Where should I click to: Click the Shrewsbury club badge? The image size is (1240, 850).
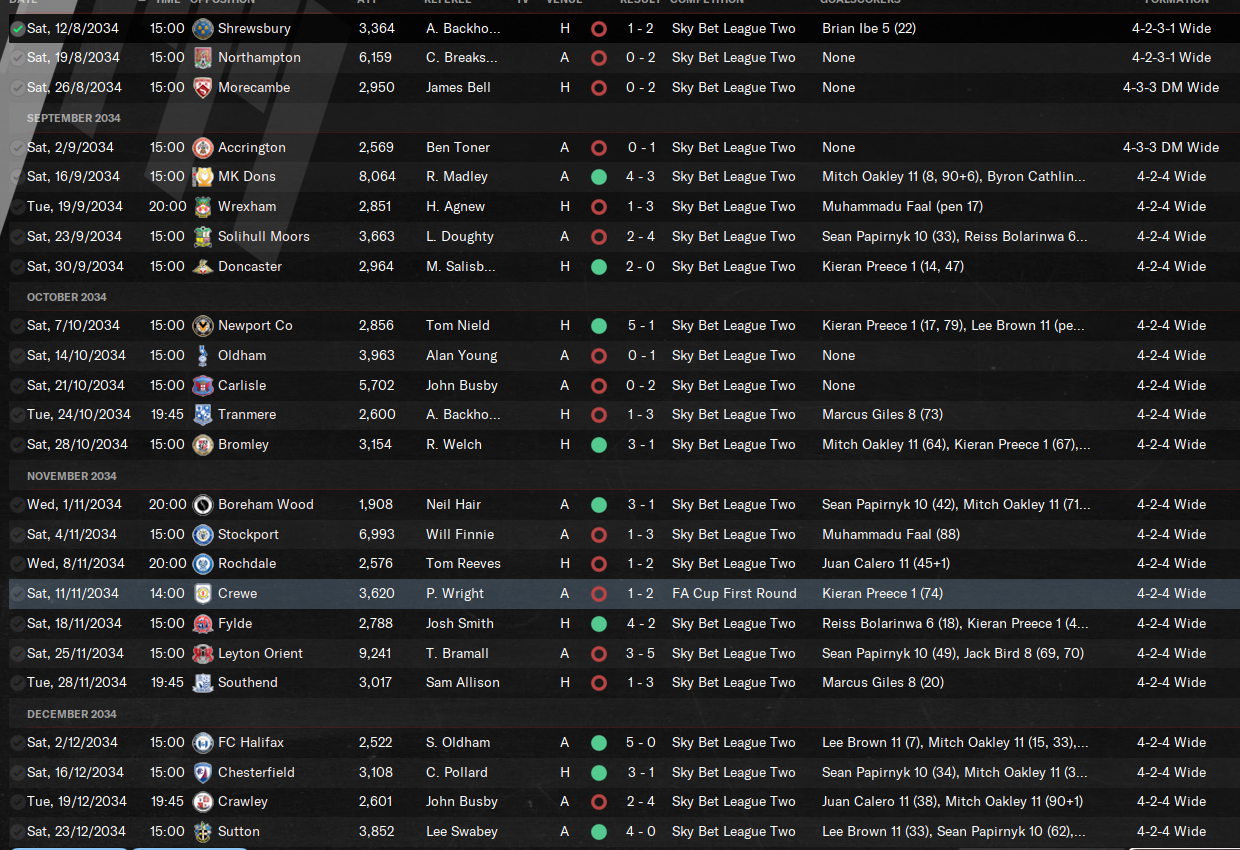coord(203,28)
